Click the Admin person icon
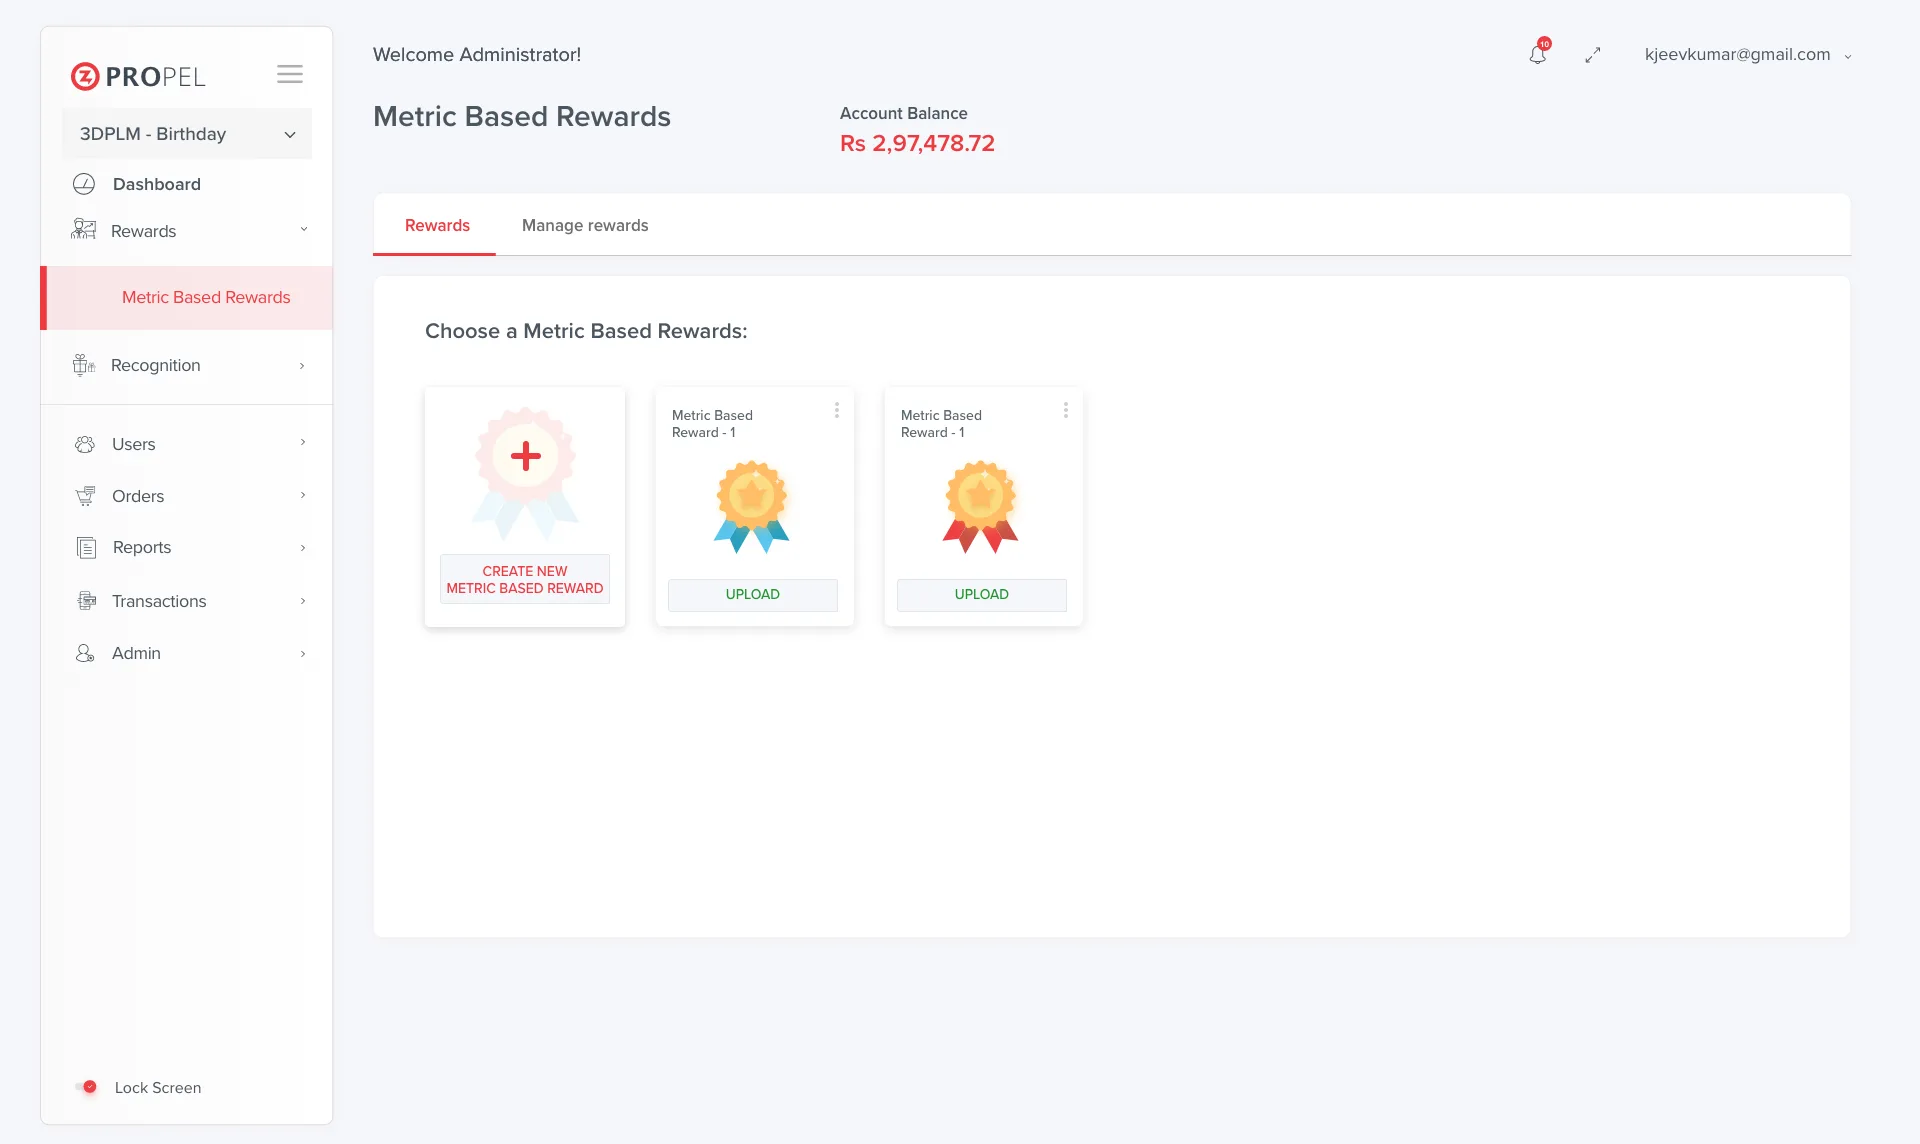This screenshot has width=1920, height=1144. tap(85, 653)
